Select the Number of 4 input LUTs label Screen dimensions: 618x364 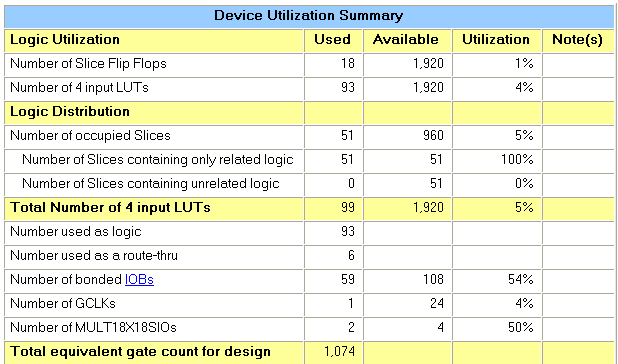click(x=79, y=87)
